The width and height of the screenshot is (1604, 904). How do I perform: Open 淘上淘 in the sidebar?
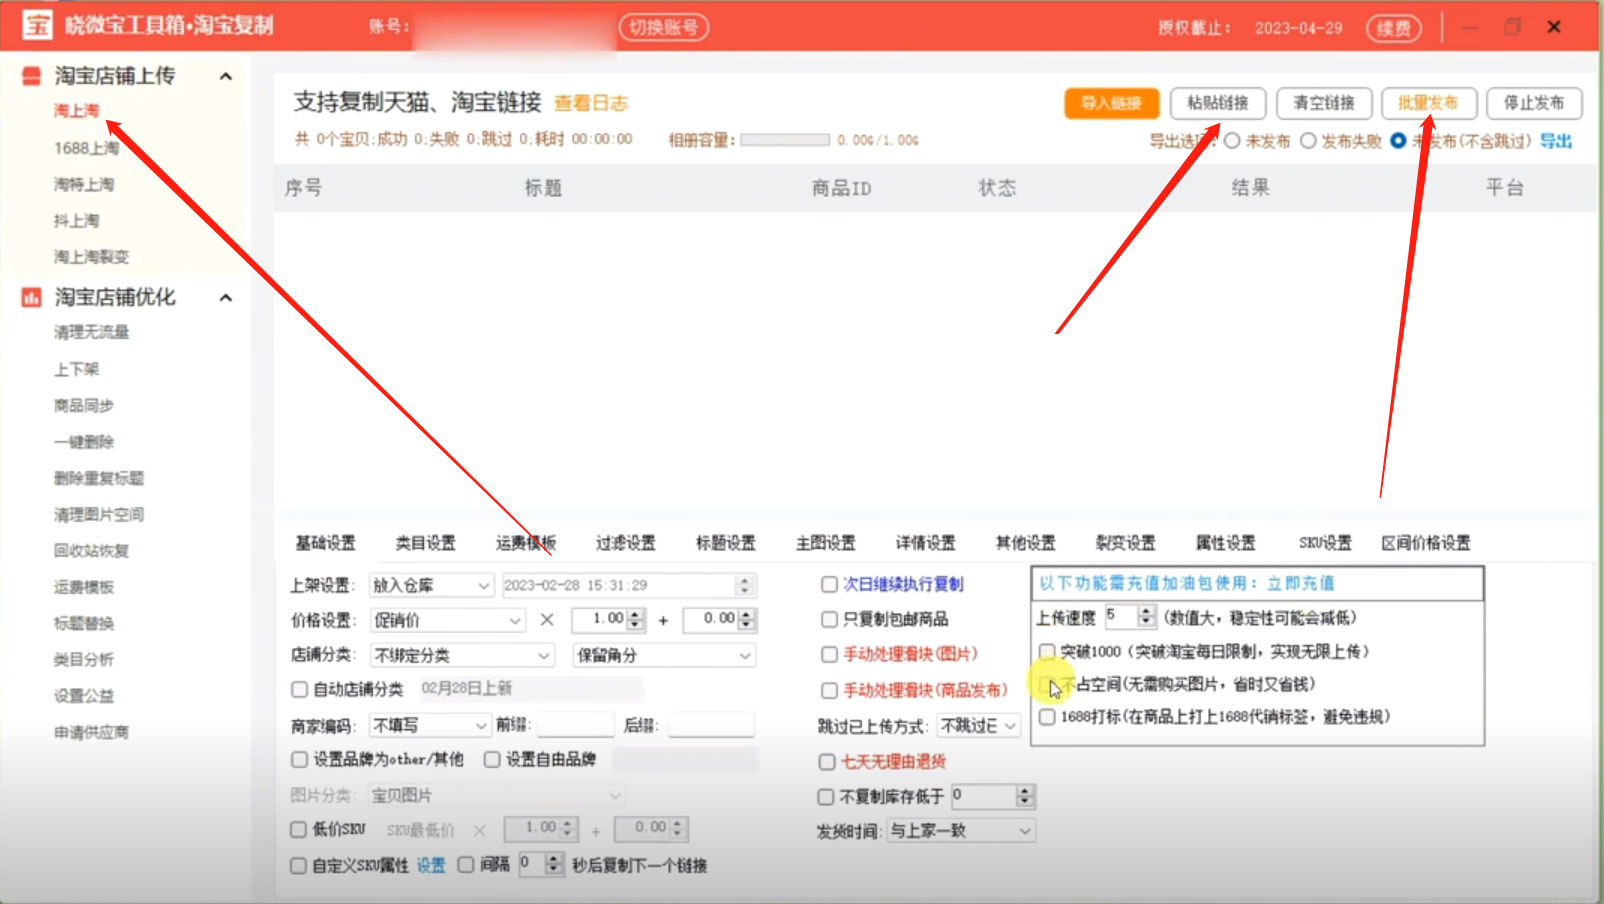click(x=76, y=111)
